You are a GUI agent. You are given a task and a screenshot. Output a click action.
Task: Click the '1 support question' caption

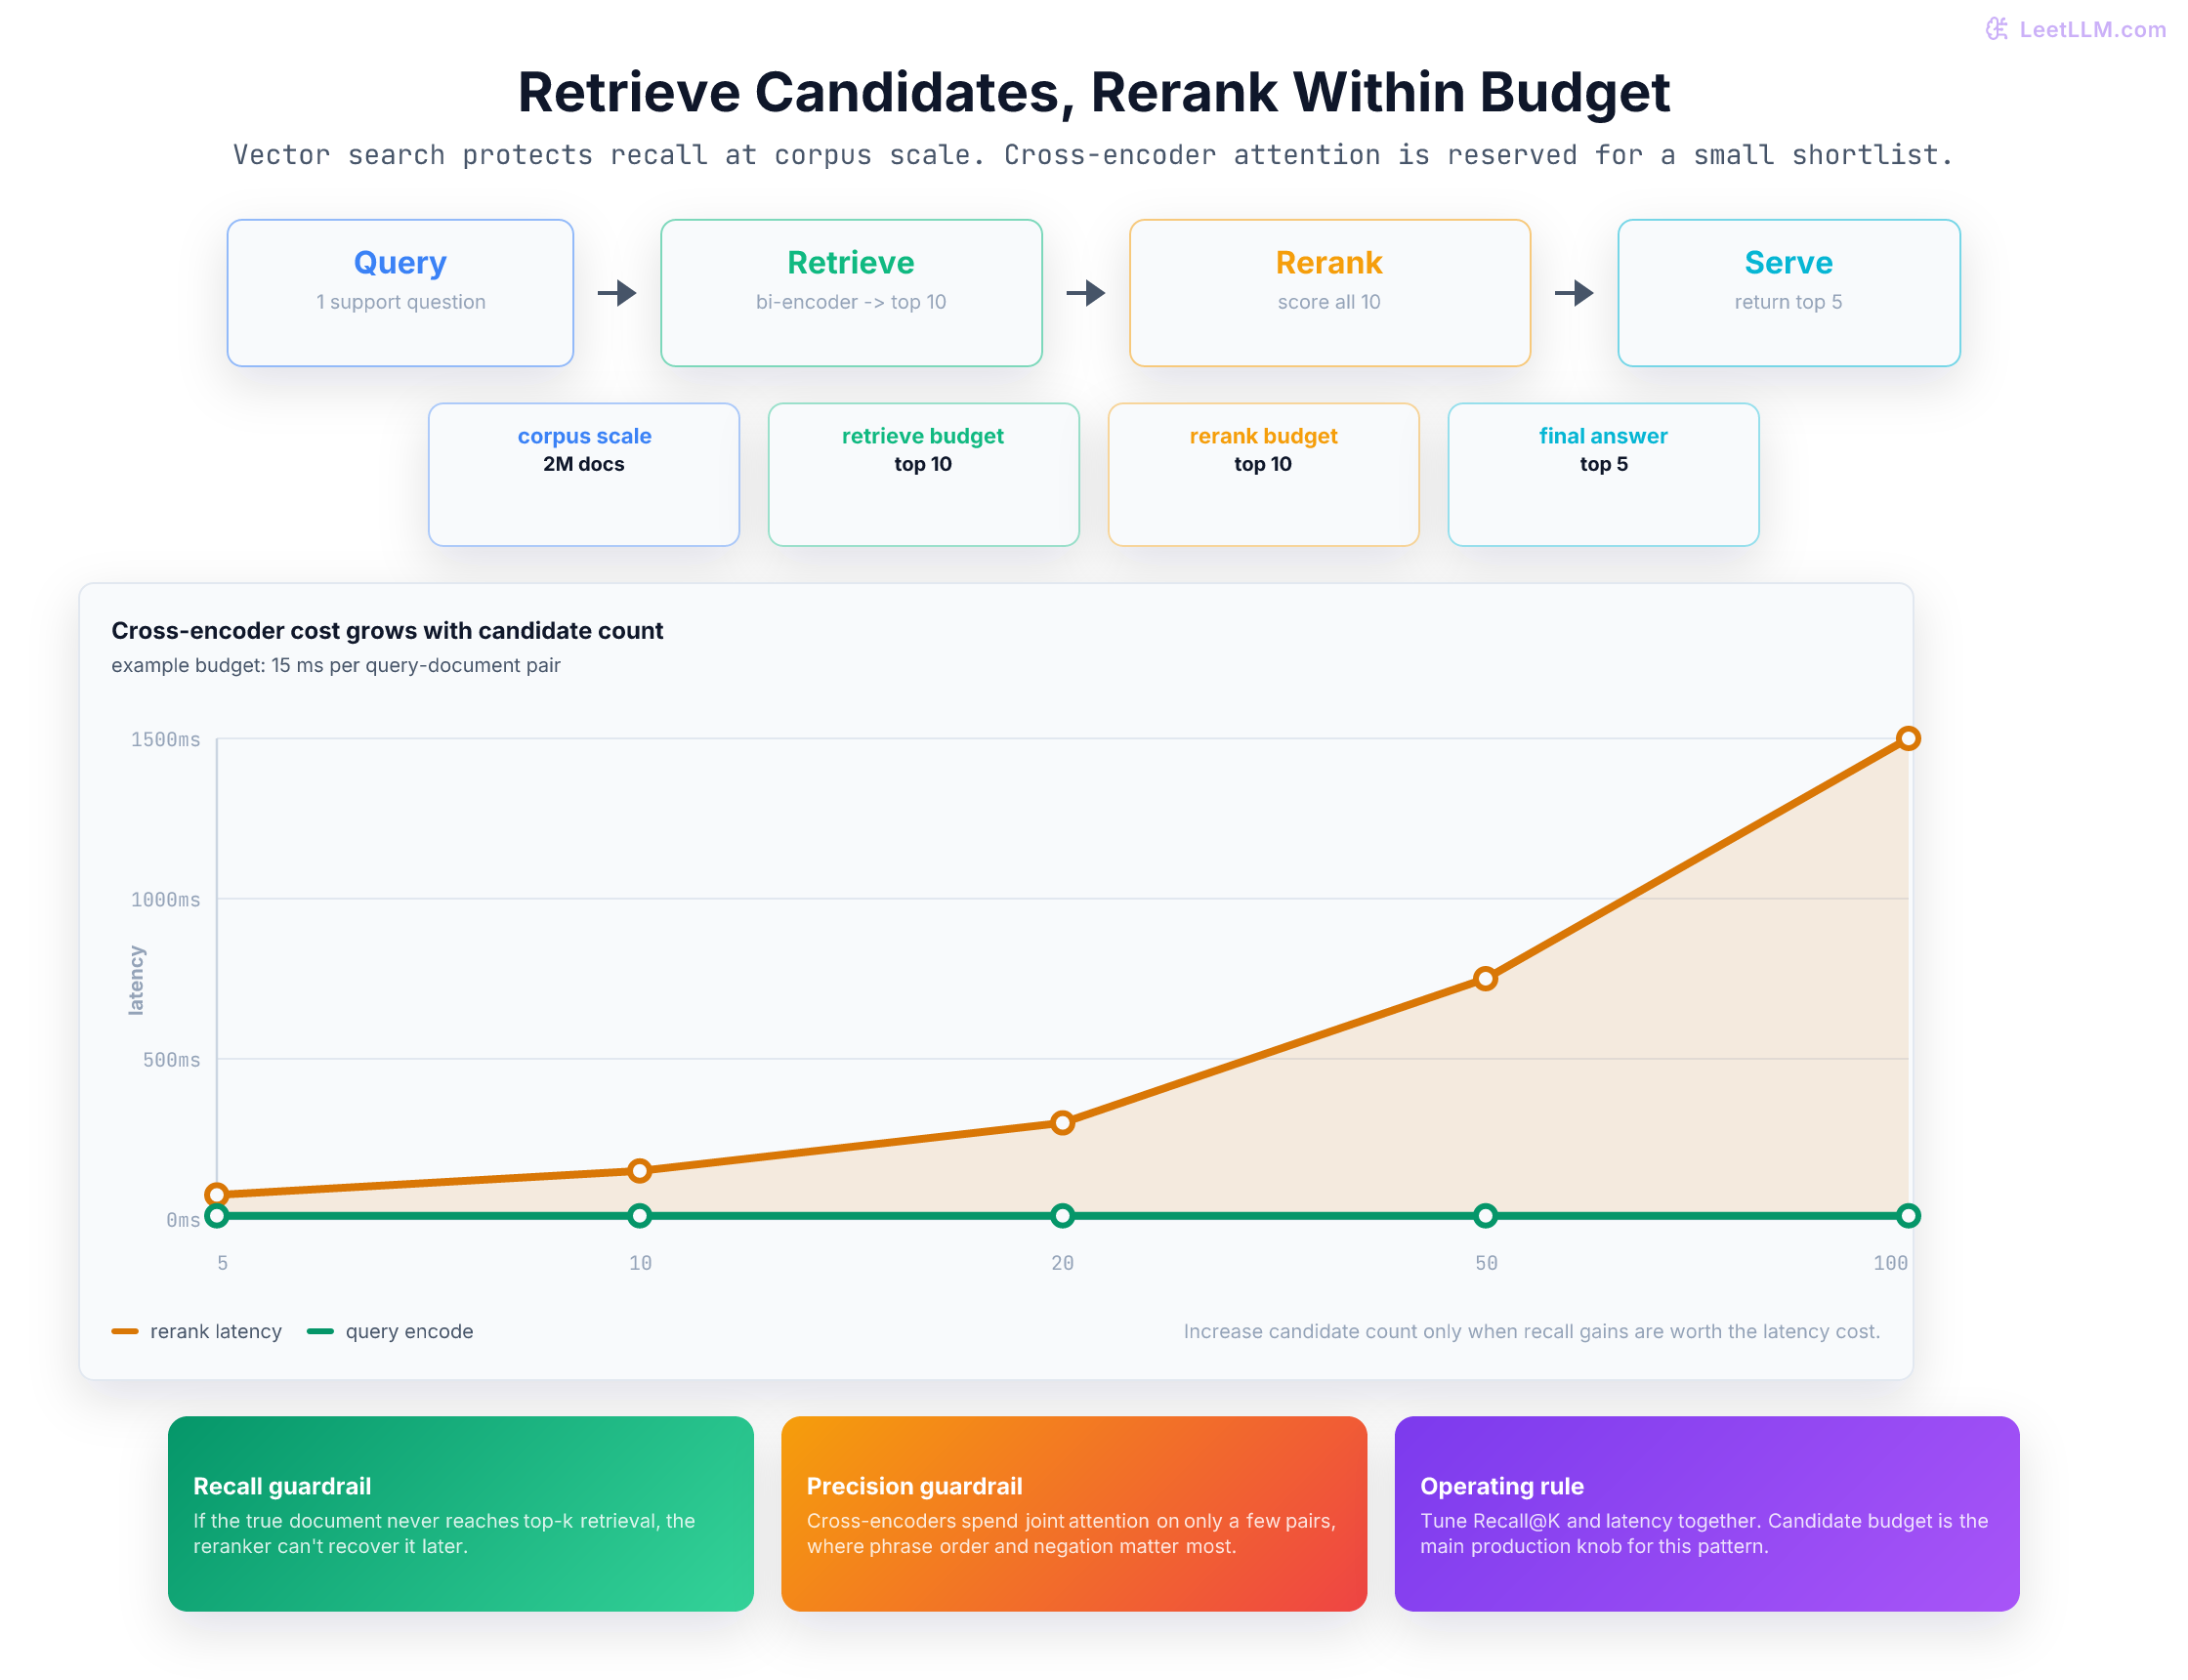[401, 302]
